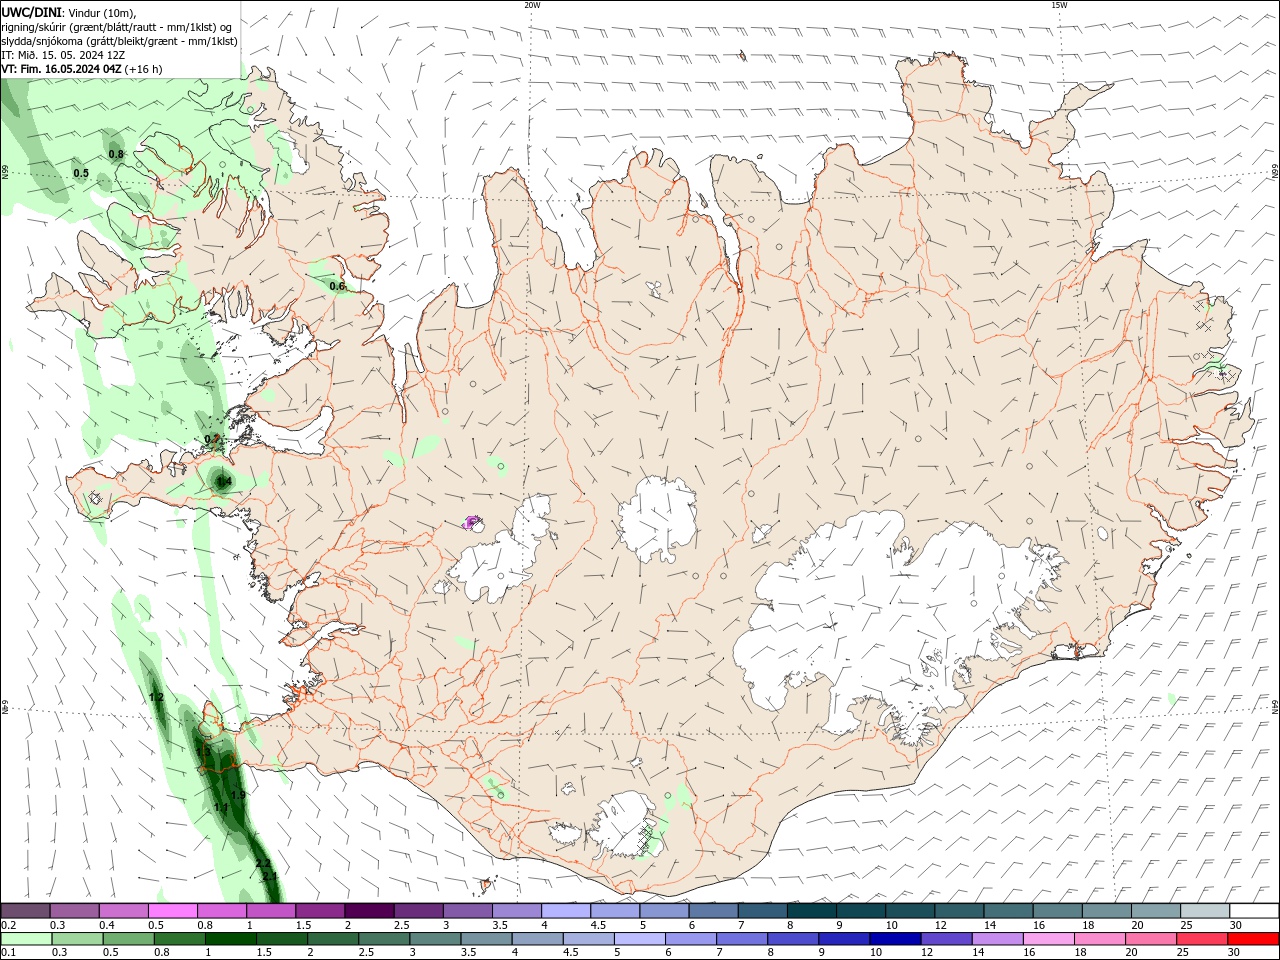Click the dark green rain cell on Snæfellsnes

222,480
